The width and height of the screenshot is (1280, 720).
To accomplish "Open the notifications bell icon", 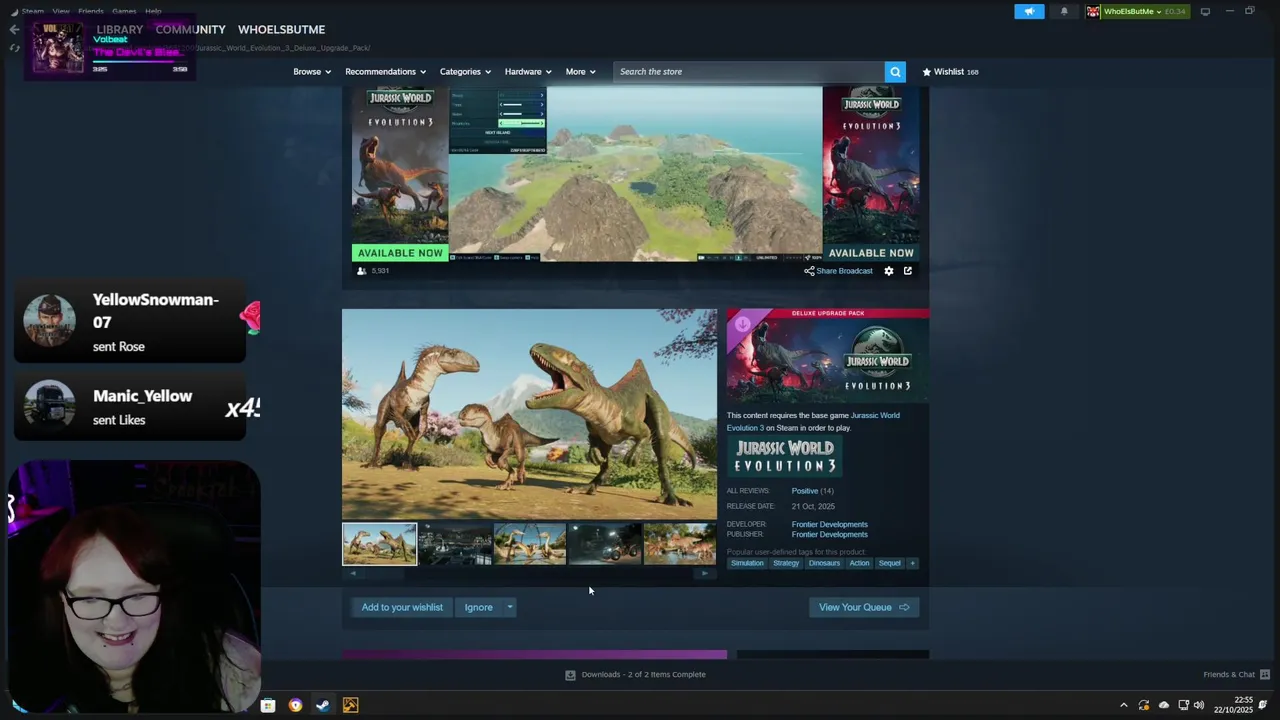I will pos(1064,11).
